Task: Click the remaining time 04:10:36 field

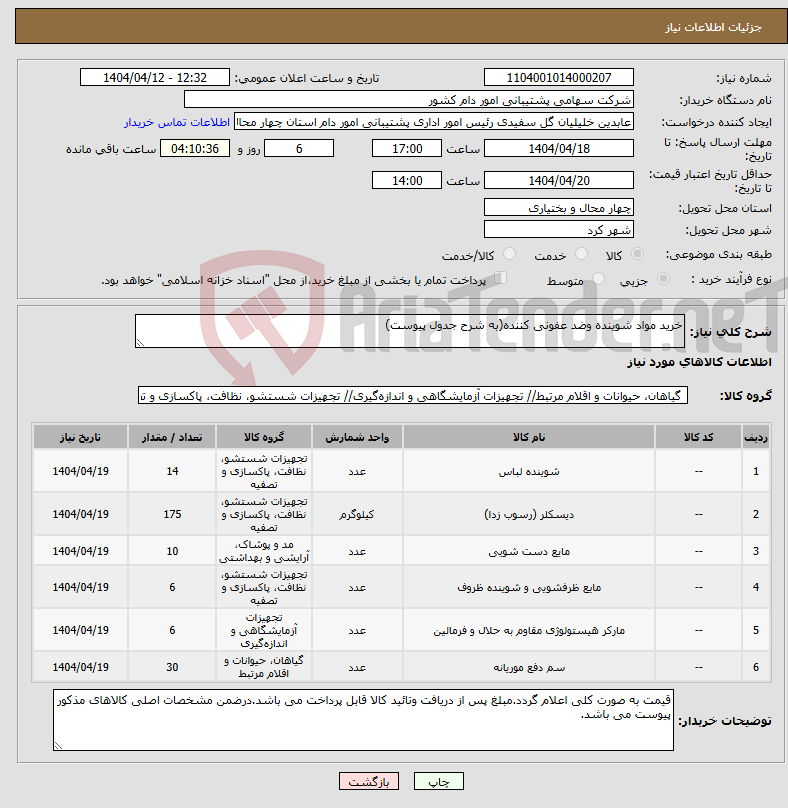Action: pyautogui.click(x=195, y=149)
